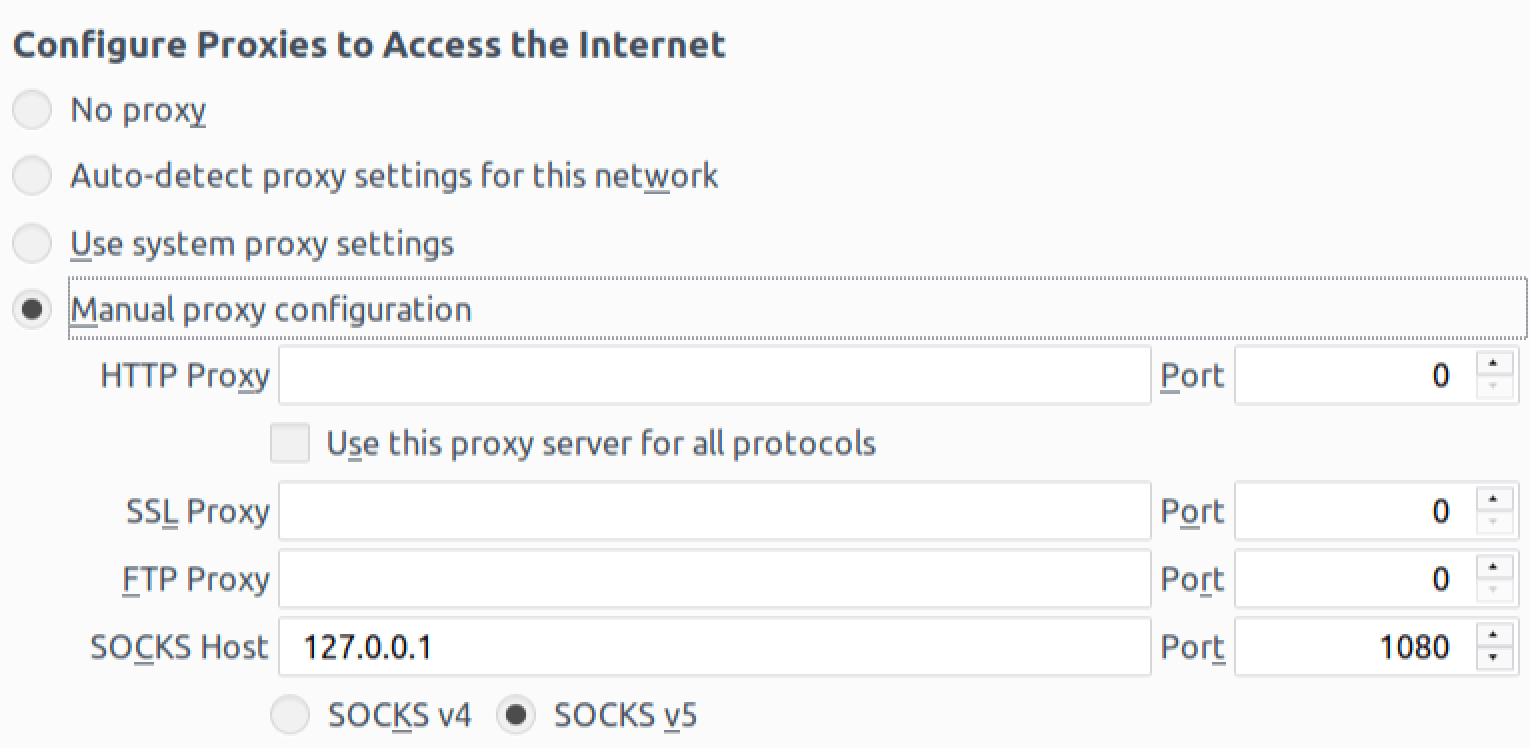Click the FTP Proxy Port number field
Image resolution: width=1530 pixels, height=748 pixels.
coord(1355,579)
